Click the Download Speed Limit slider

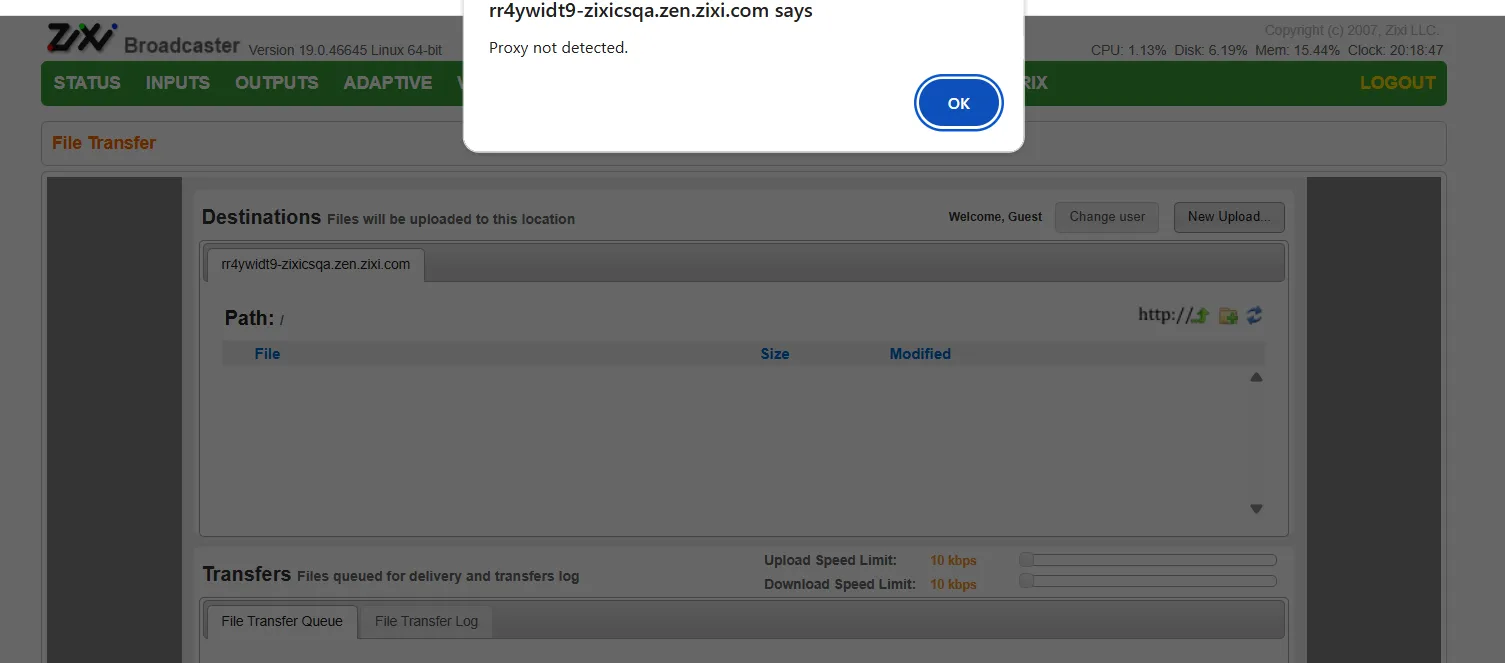(x=1148, y=581)
